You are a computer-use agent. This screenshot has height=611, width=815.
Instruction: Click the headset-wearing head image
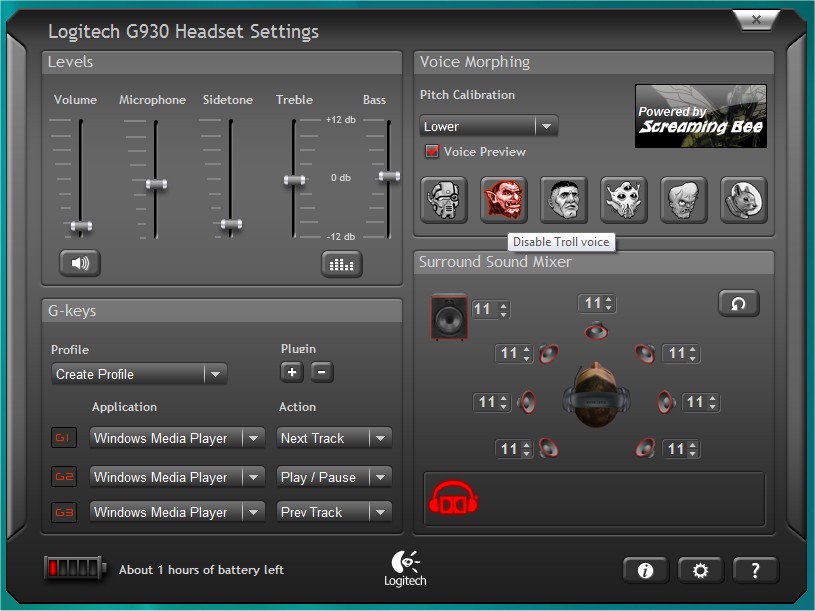click(x=596, y=395)
